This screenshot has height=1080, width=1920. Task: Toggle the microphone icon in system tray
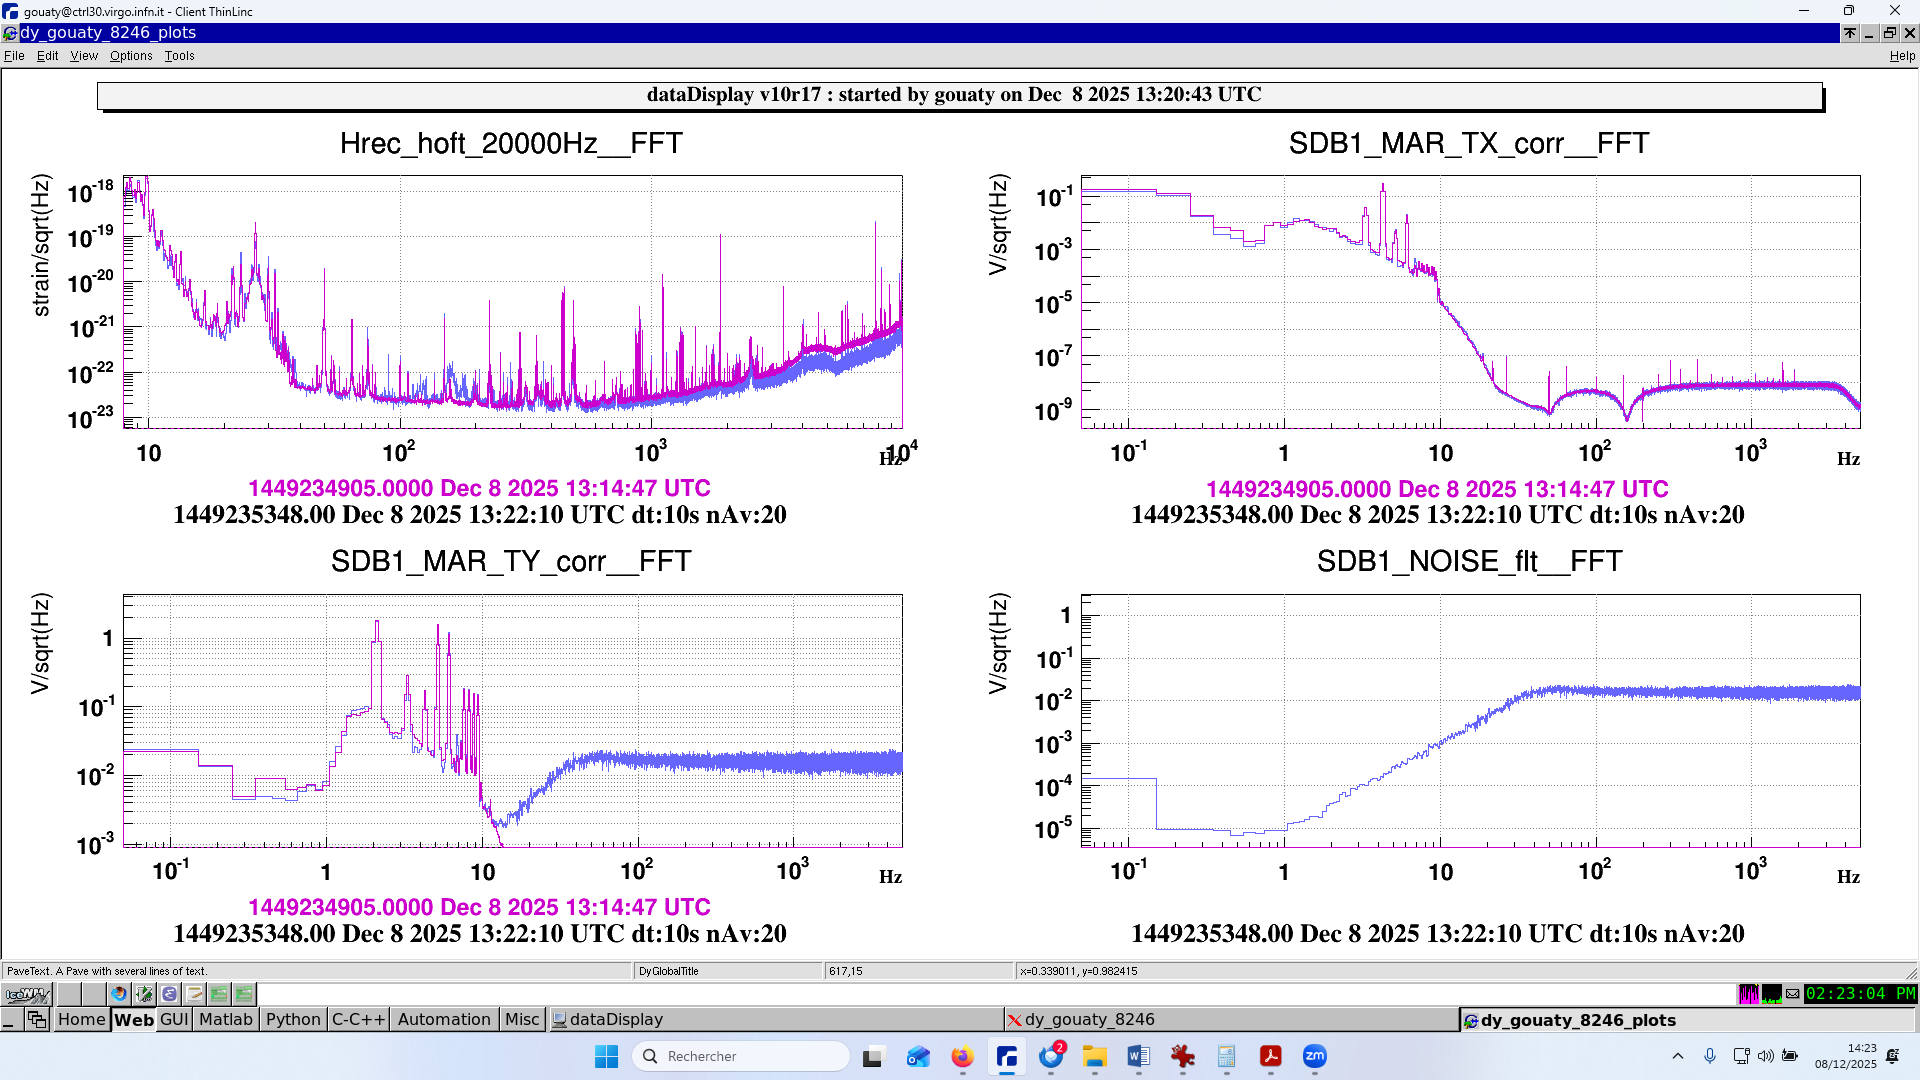(x=1710, y=1056)
